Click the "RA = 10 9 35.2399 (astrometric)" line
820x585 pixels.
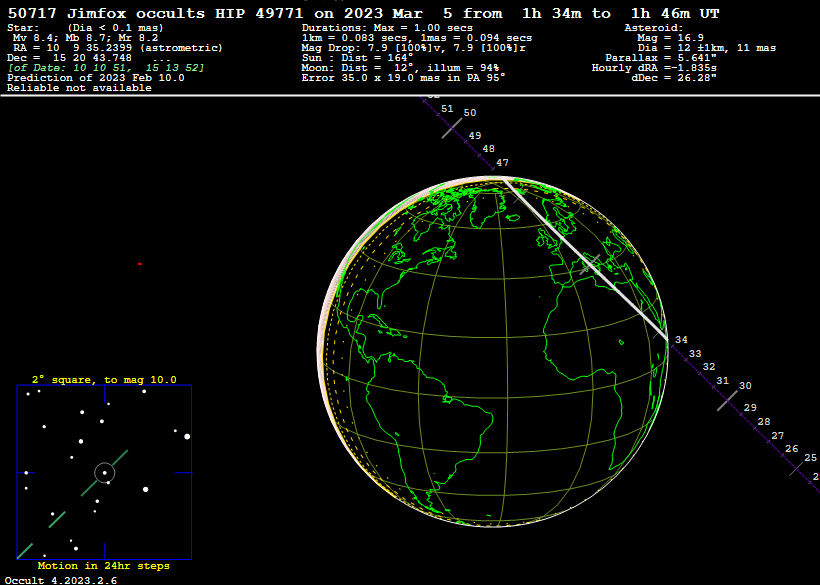[118, 48]
